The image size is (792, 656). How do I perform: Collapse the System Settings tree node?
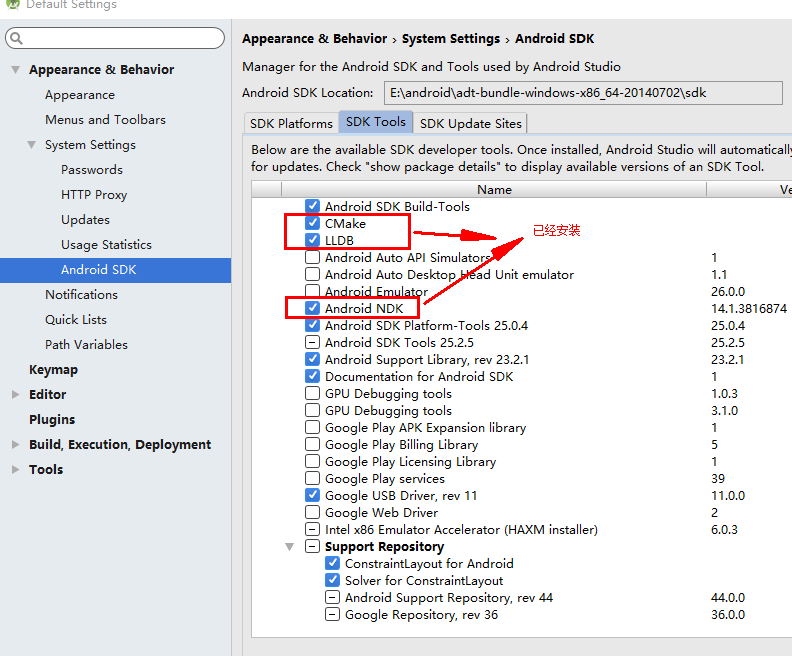click(x=31, y=145)
